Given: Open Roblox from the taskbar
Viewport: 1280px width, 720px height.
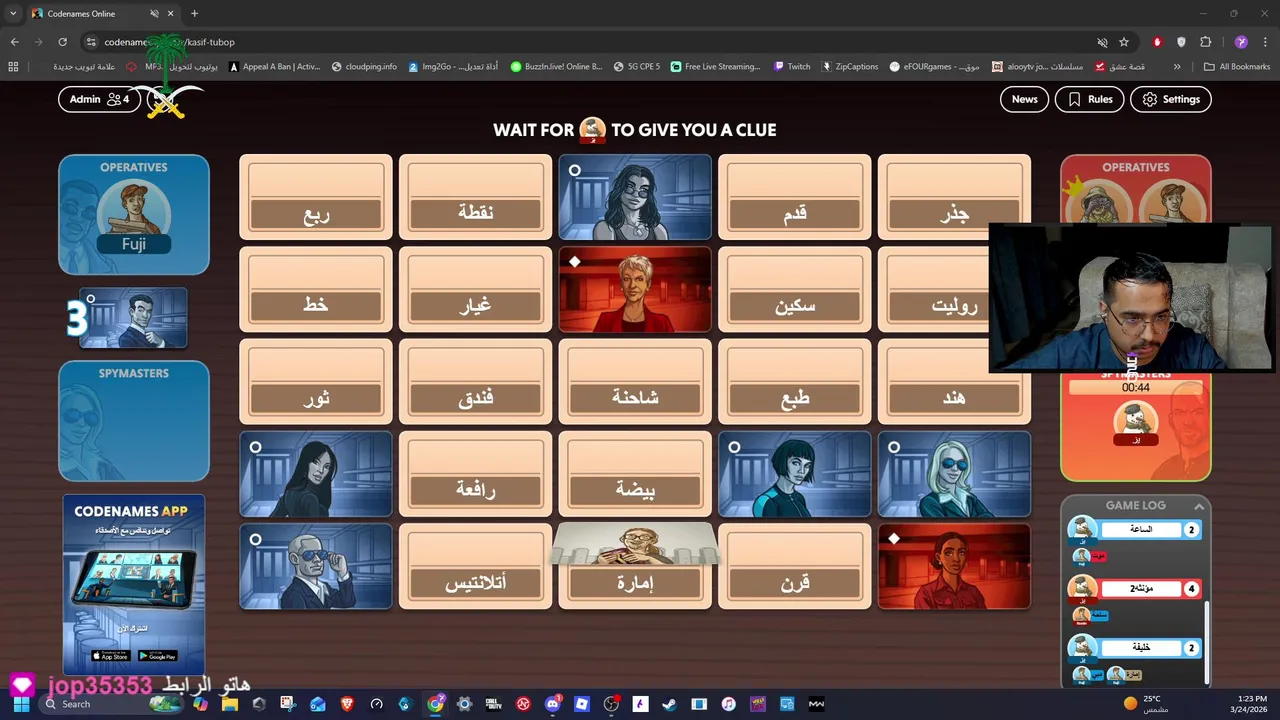Looking at the screenshot, I should 581,704.
